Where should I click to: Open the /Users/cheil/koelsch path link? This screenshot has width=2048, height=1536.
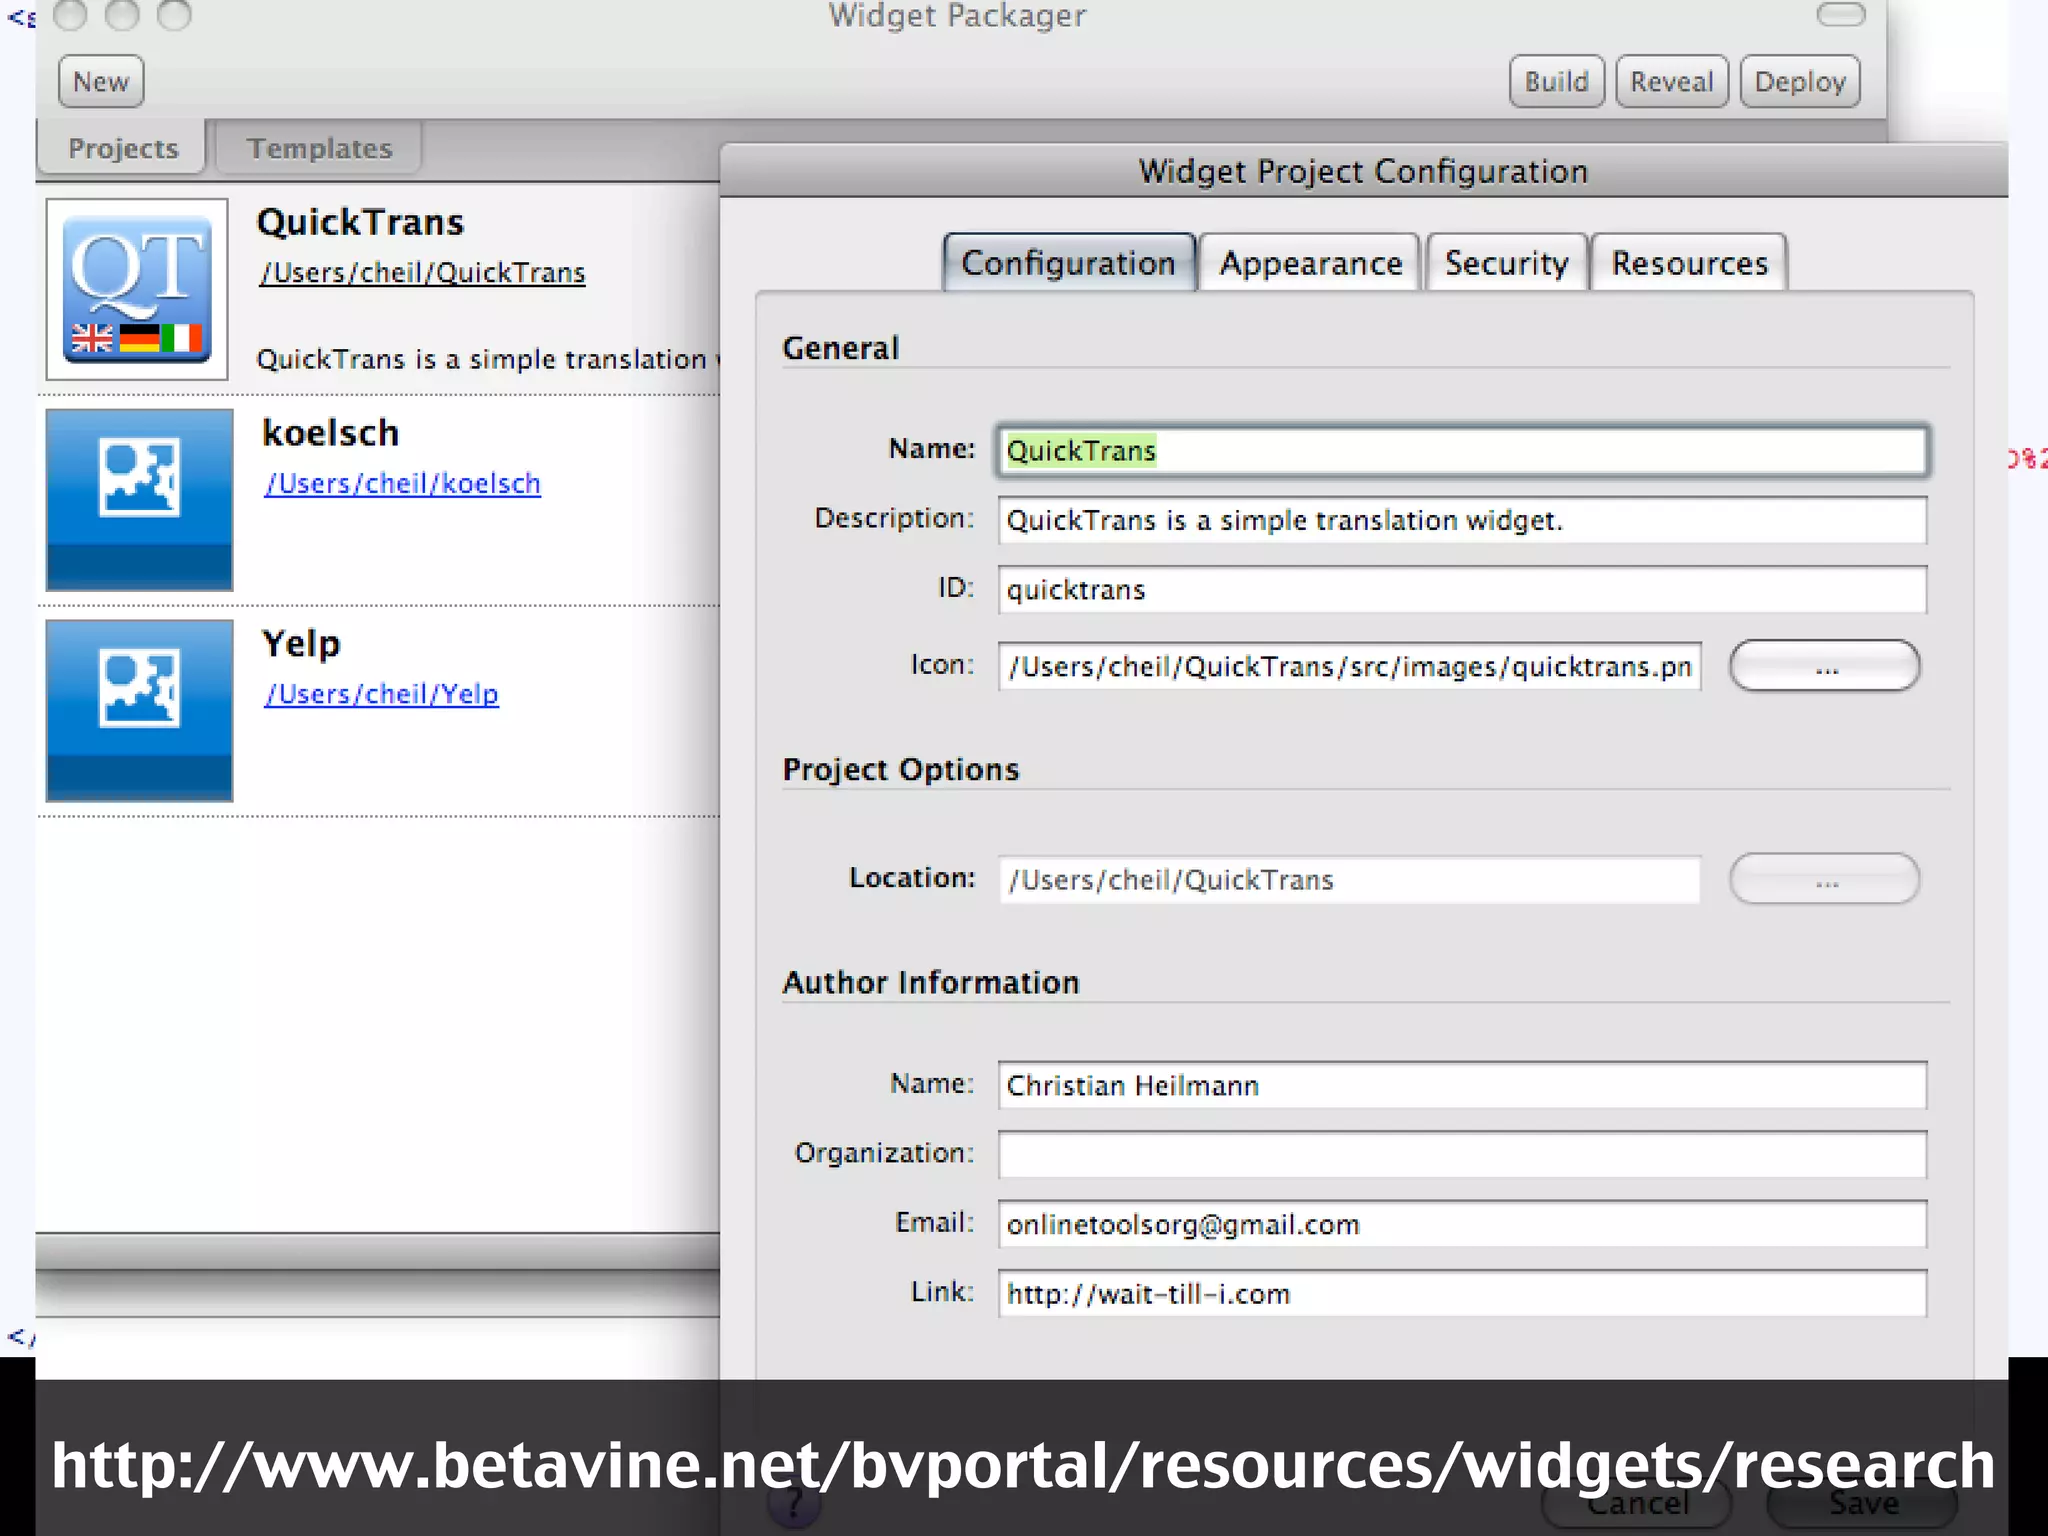click(x=402, y=484)
